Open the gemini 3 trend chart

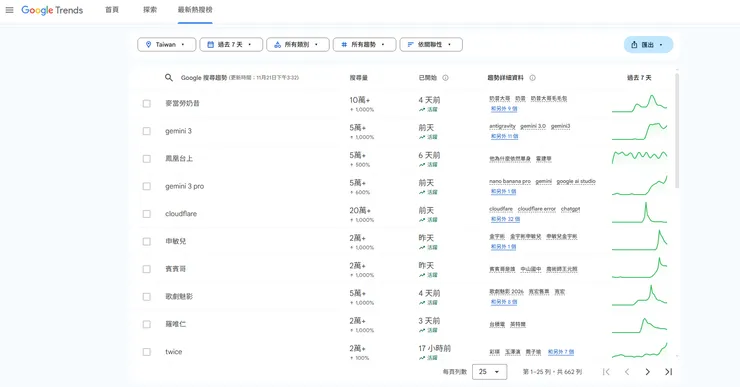pos(639,131)
